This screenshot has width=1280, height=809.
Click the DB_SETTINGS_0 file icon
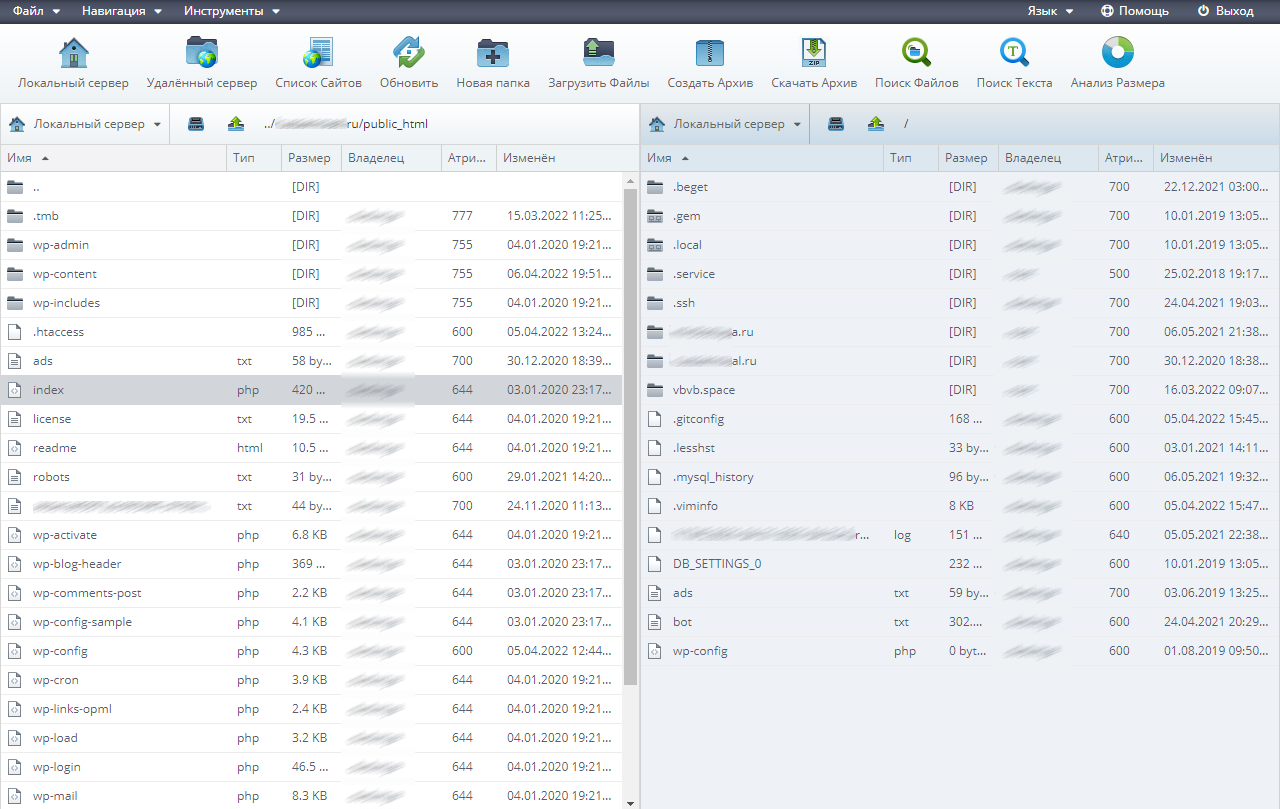pyautogui.click(x=655, y=564)
